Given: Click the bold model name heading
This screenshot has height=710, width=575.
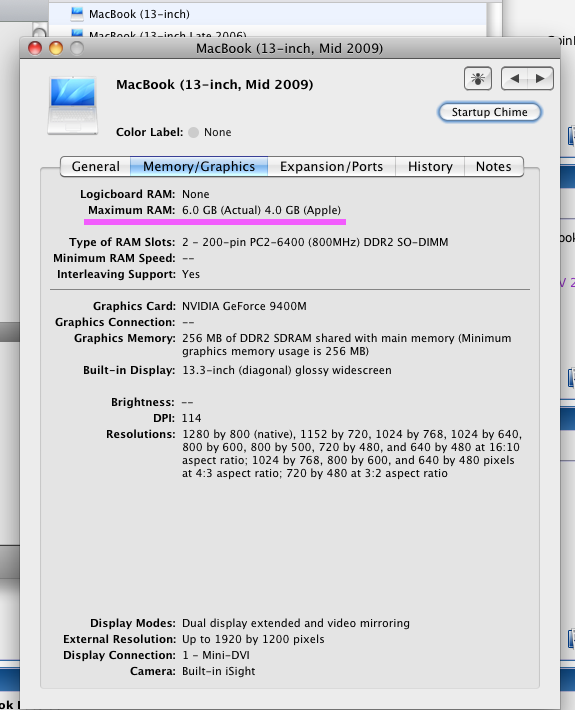Looking at the screenshot, I should [215, 85].
